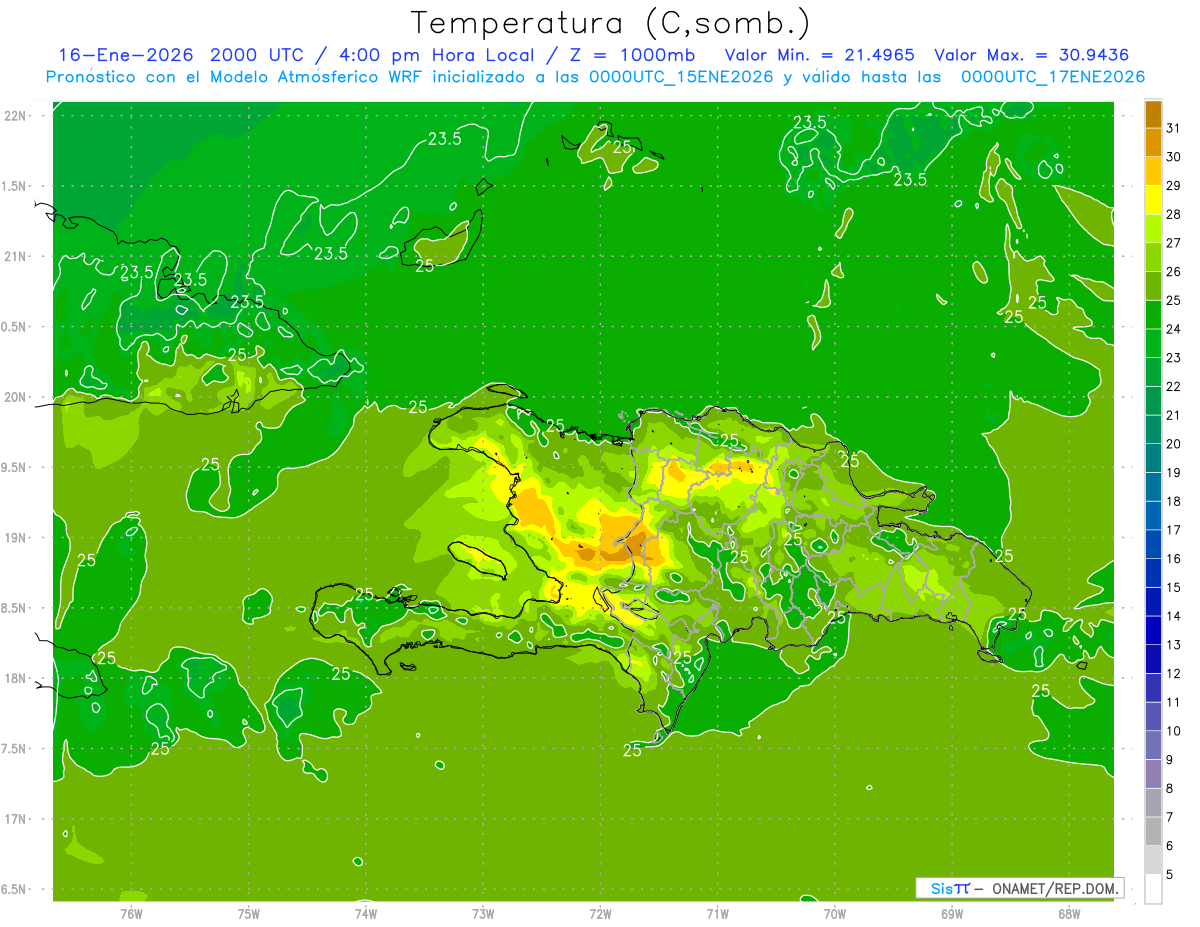Click the '16' legend value
The width and height of the screenshot is (1200, 927).
click(1174, 559)
